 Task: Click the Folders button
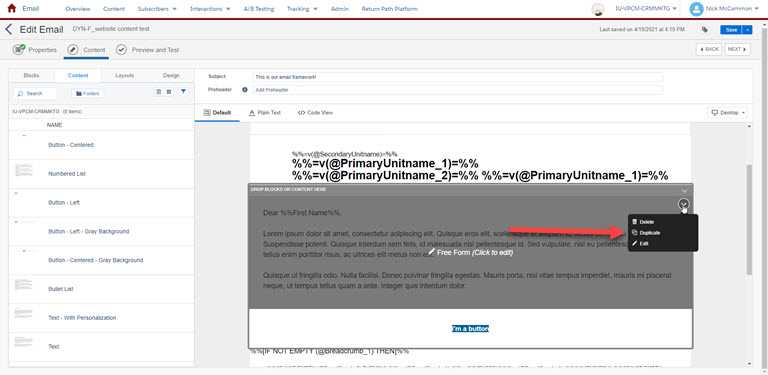coord(87,93)
